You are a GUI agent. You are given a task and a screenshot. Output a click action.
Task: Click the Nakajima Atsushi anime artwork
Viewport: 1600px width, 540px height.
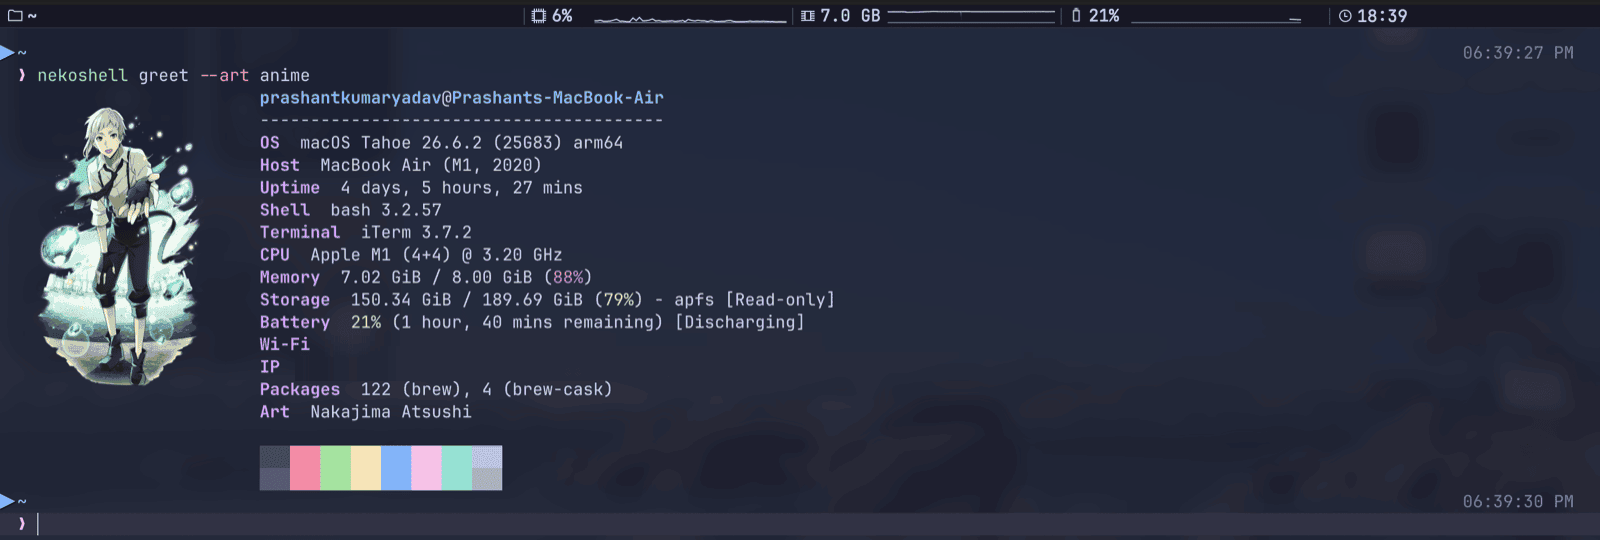[x=119, y=246]
